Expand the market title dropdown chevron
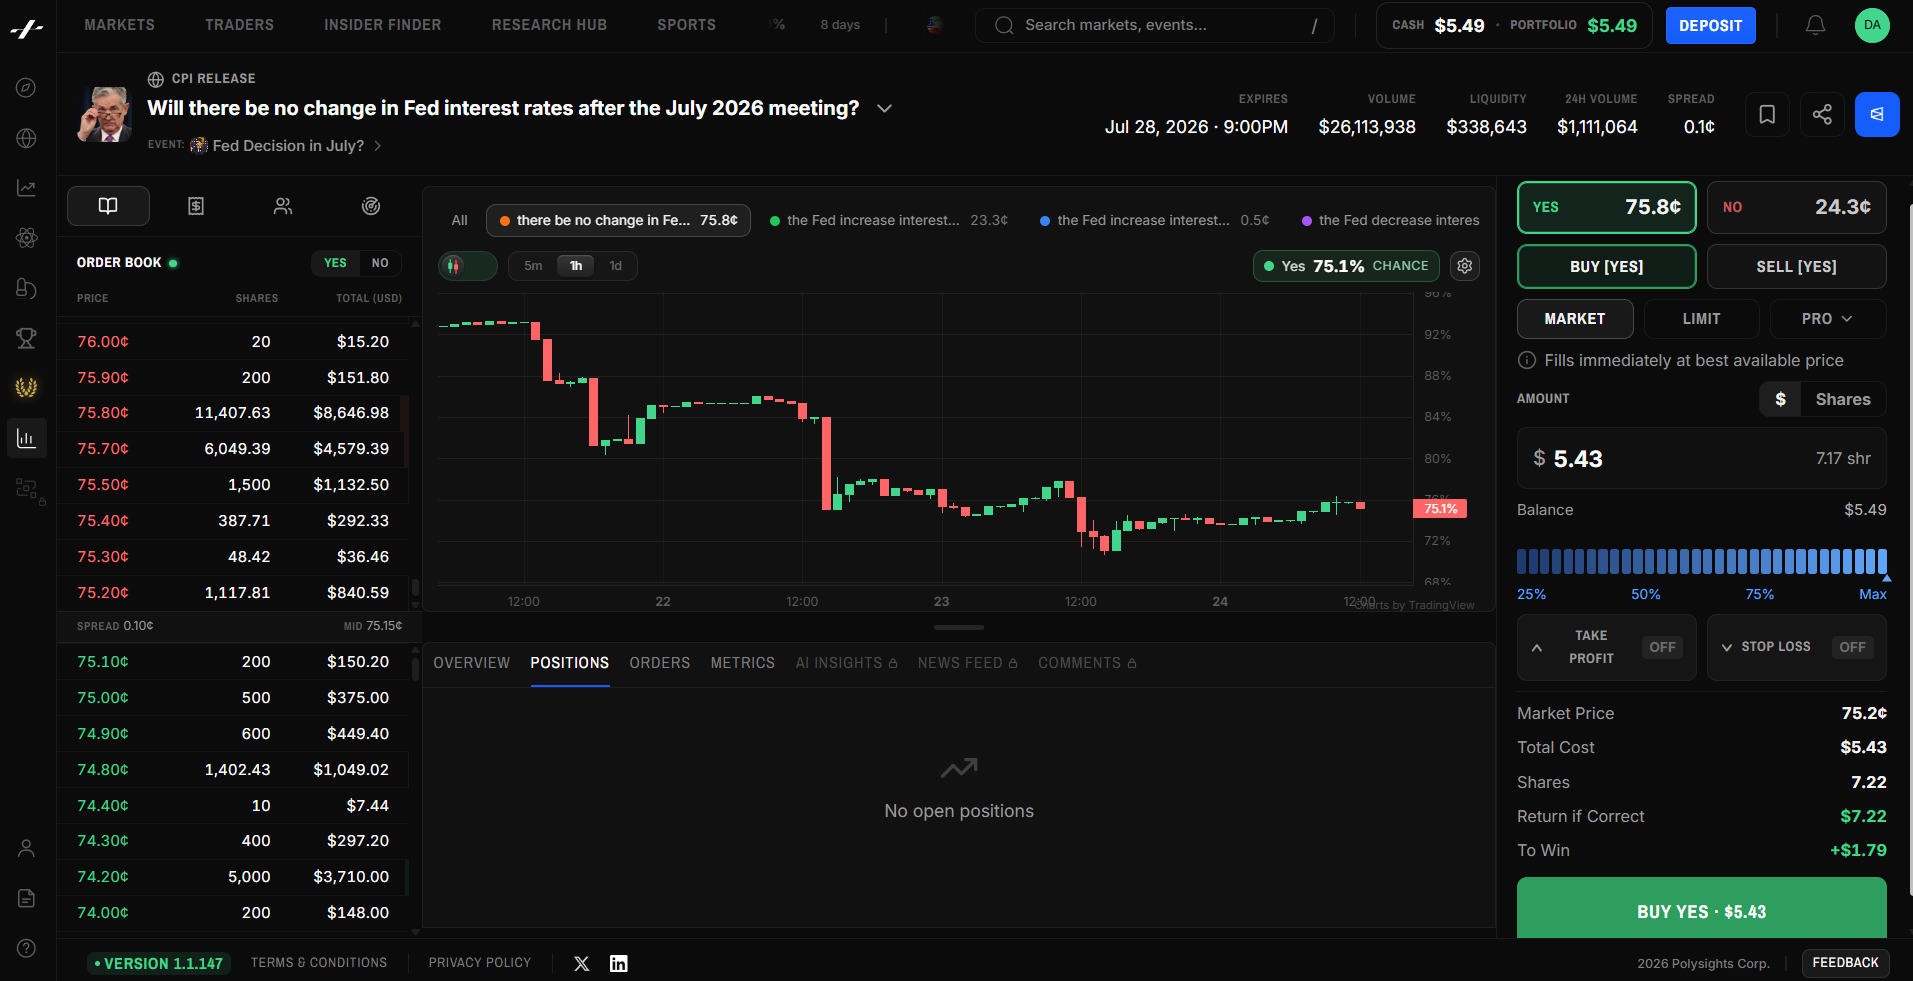Screen dimensions: 1913x981 pyautogui.click(x=884, y=108)
